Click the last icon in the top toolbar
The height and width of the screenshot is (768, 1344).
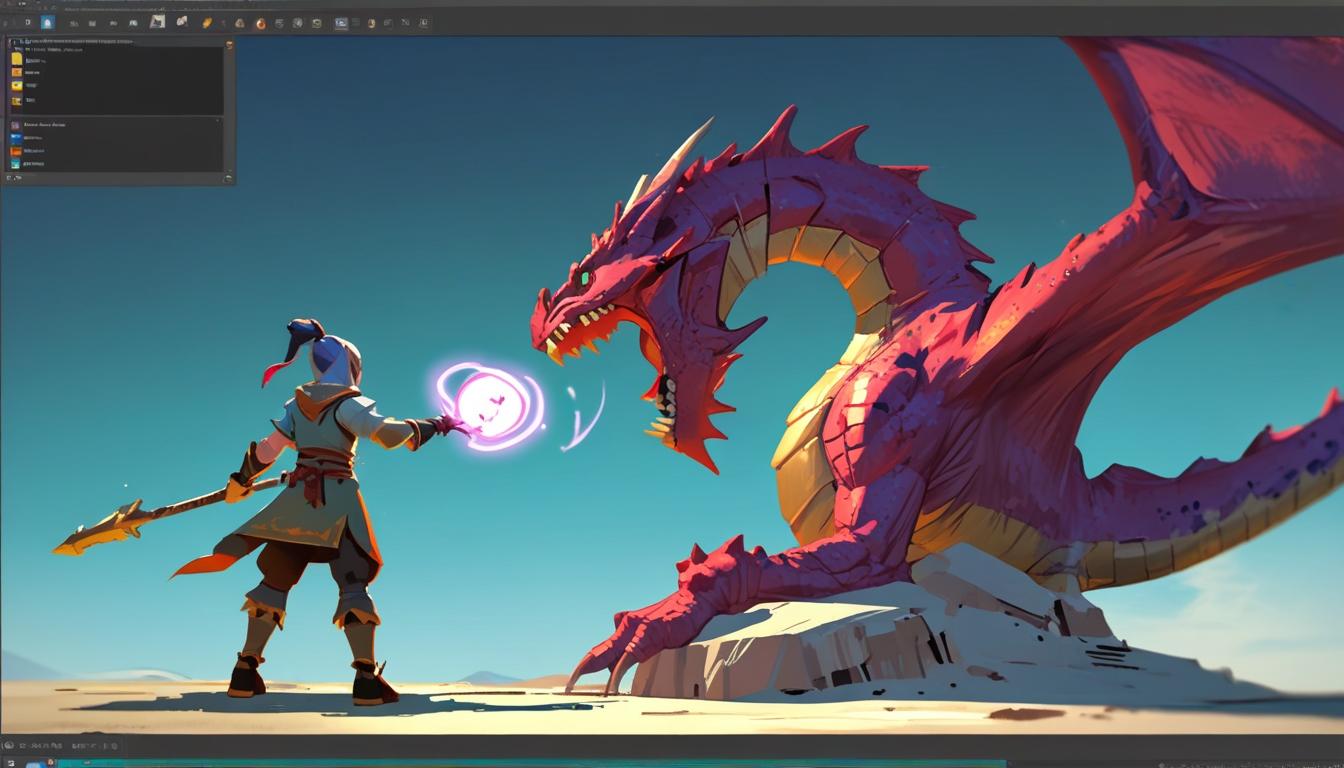423,22
